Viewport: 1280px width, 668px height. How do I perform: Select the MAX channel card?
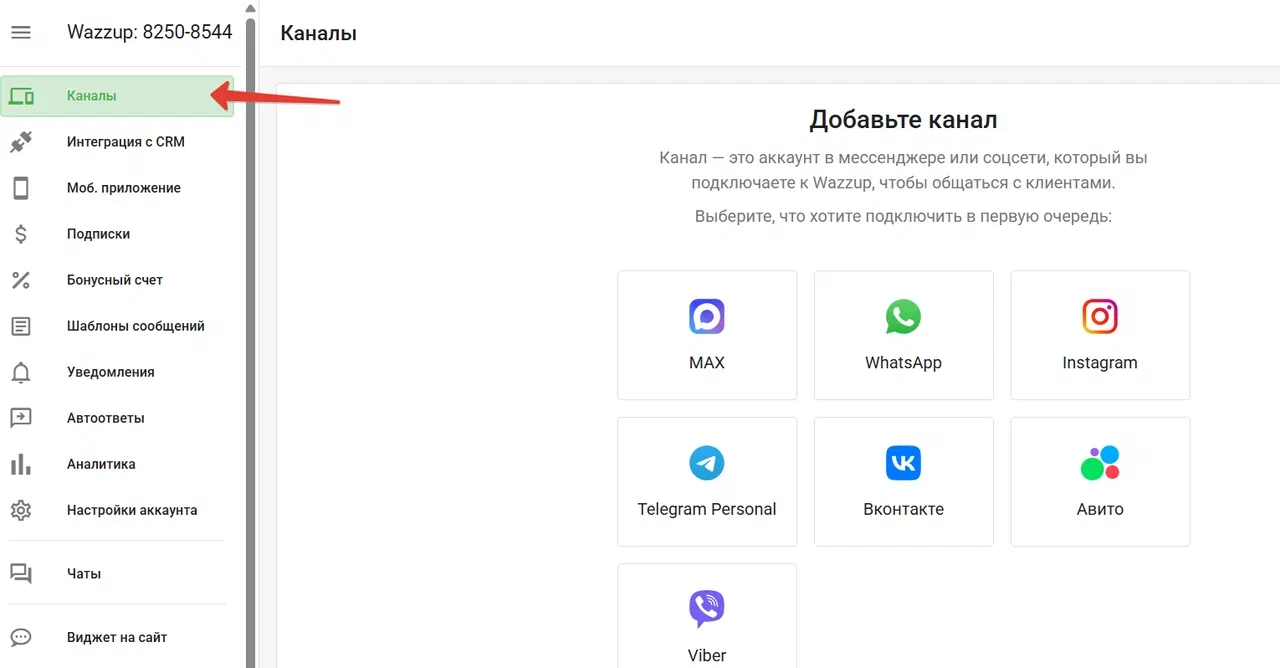(x=707, y=335)
